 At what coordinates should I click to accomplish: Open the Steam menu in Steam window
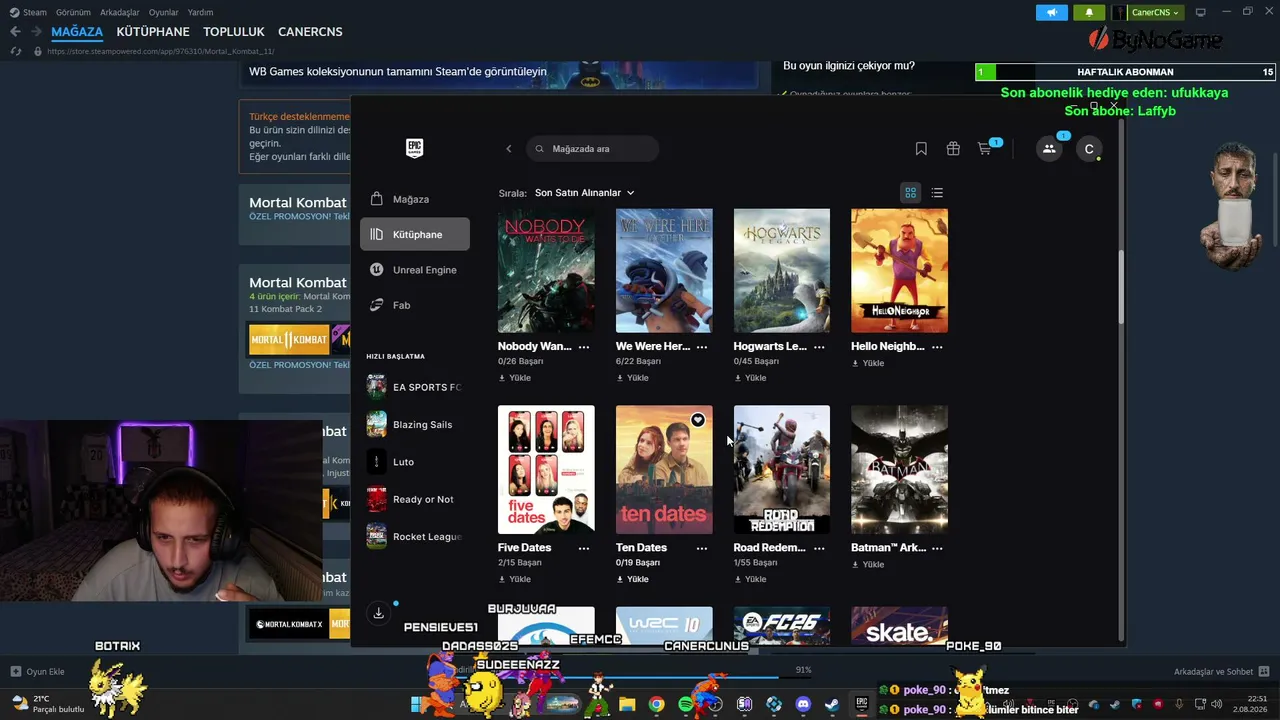29,12
